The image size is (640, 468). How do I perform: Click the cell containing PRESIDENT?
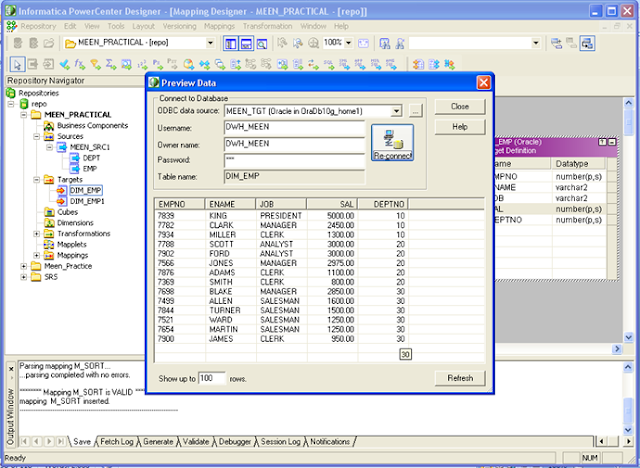tap(281, 215)
